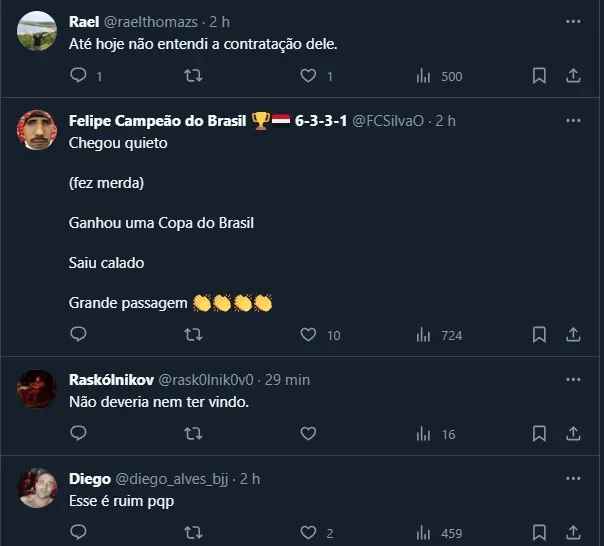Open more options on Felipe's tweet
Viewport: 604px width, 546px height.
point(573,121)
